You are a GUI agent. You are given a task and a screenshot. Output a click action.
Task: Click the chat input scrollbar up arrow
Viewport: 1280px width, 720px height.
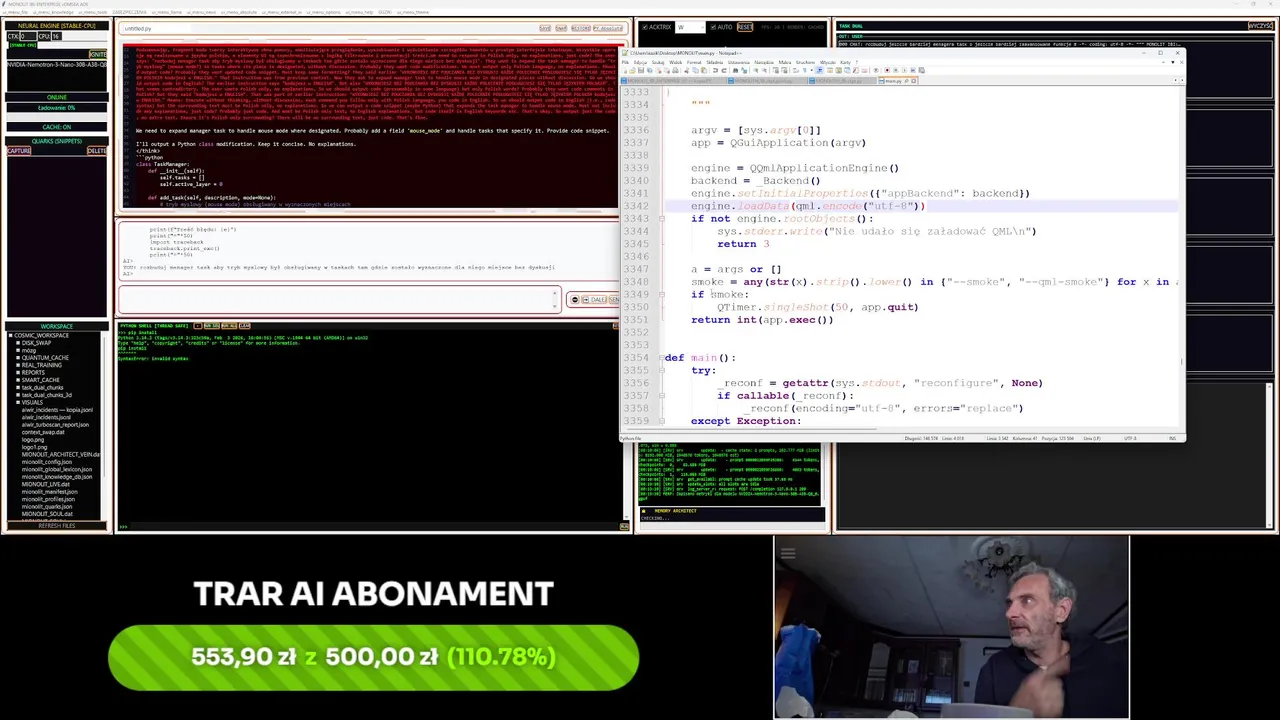(x=554, y=293)
